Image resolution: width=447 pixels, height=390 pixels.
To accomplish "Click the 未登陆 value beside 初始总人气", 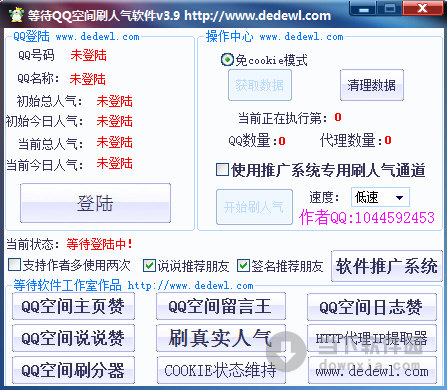I will click(x=115, y=101).
